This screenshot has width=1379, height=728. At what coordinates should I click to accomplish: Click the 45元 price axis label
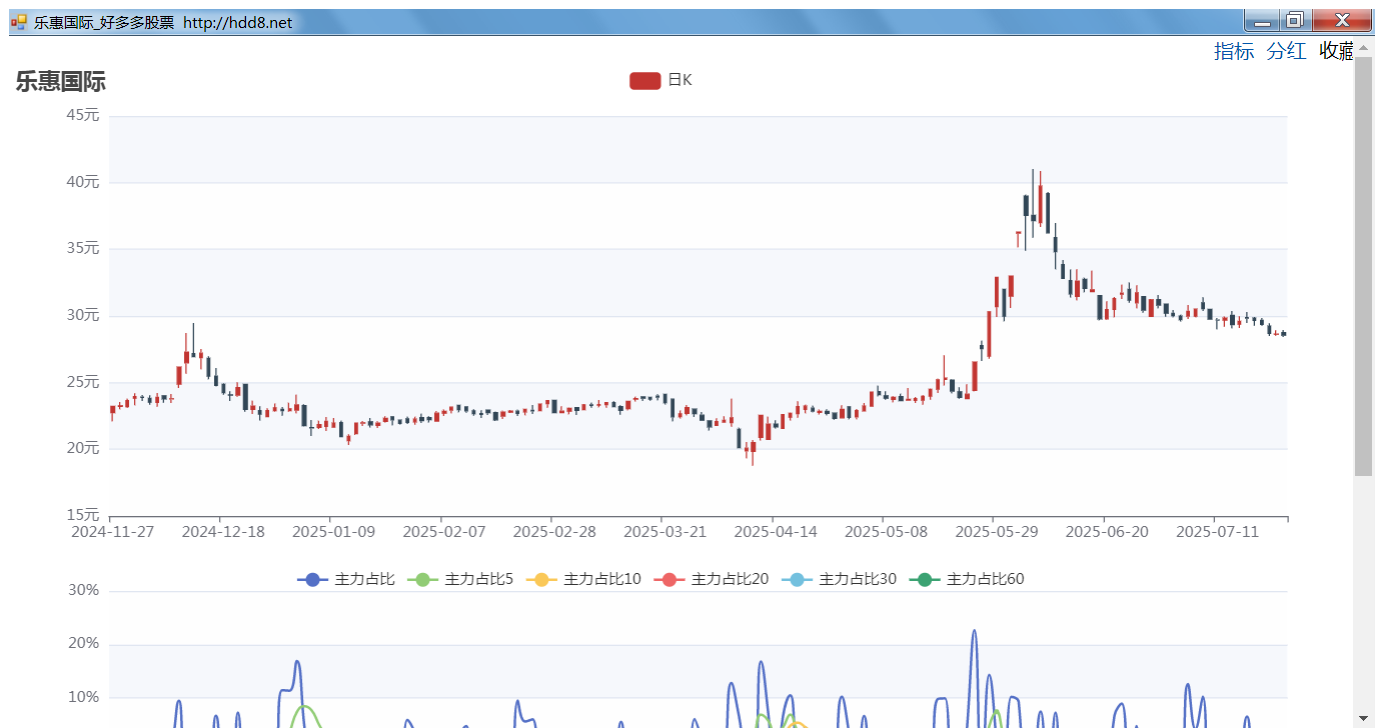(x=83, y=115)
